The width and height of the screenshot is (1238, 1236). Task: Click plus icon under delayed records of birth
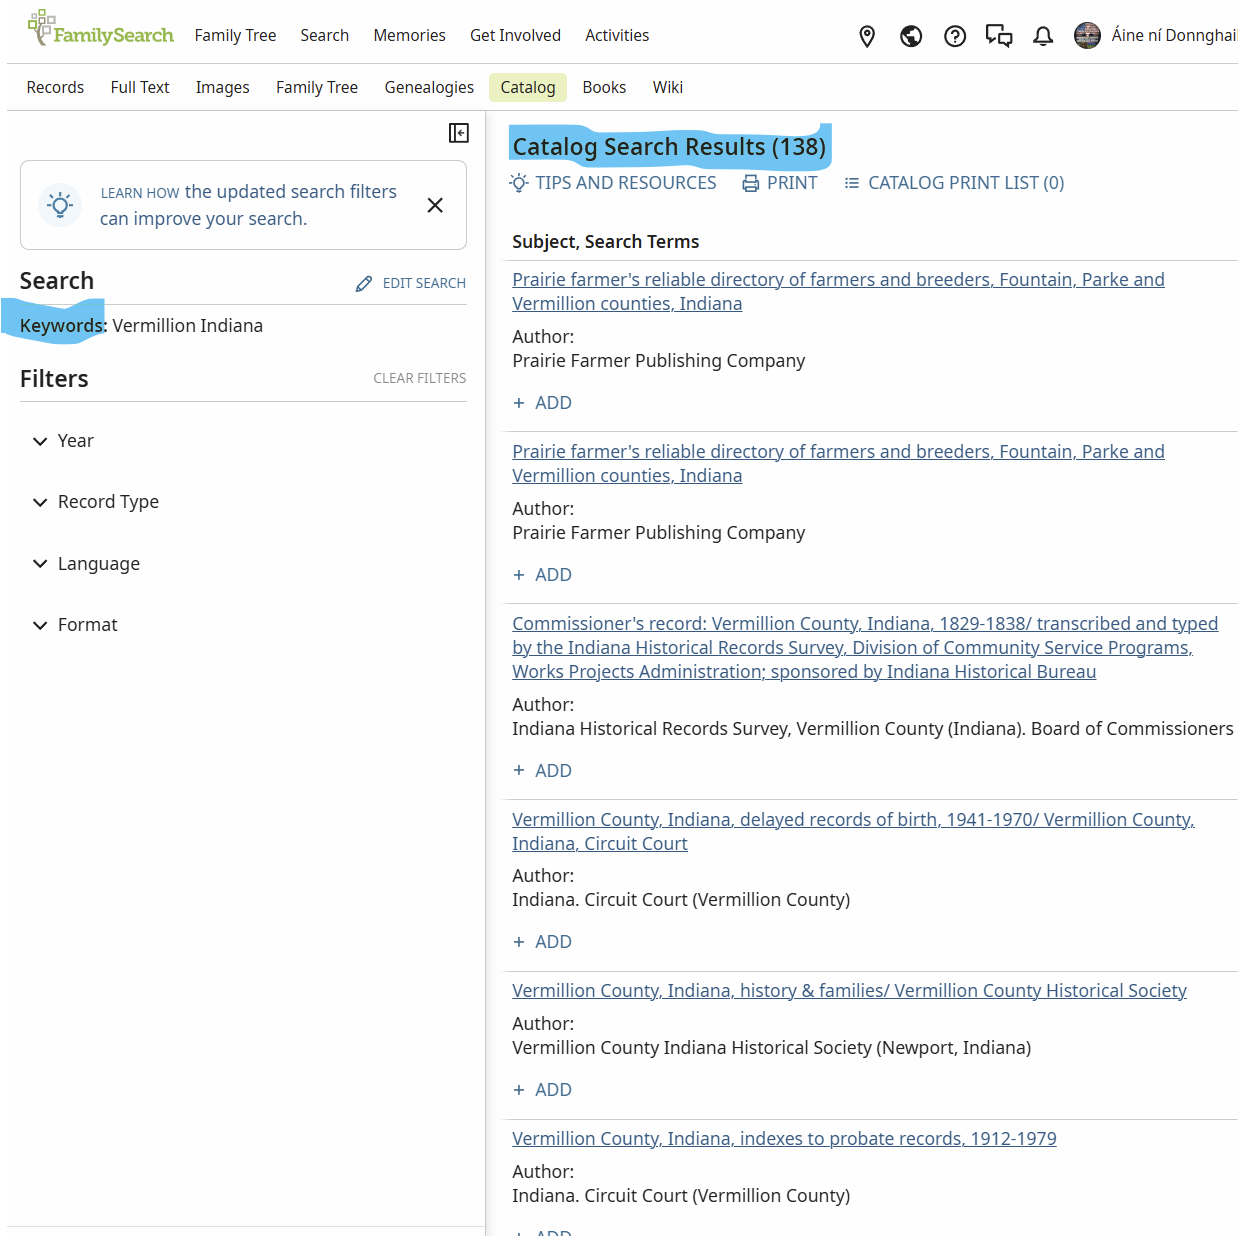[x=519, y=942]
